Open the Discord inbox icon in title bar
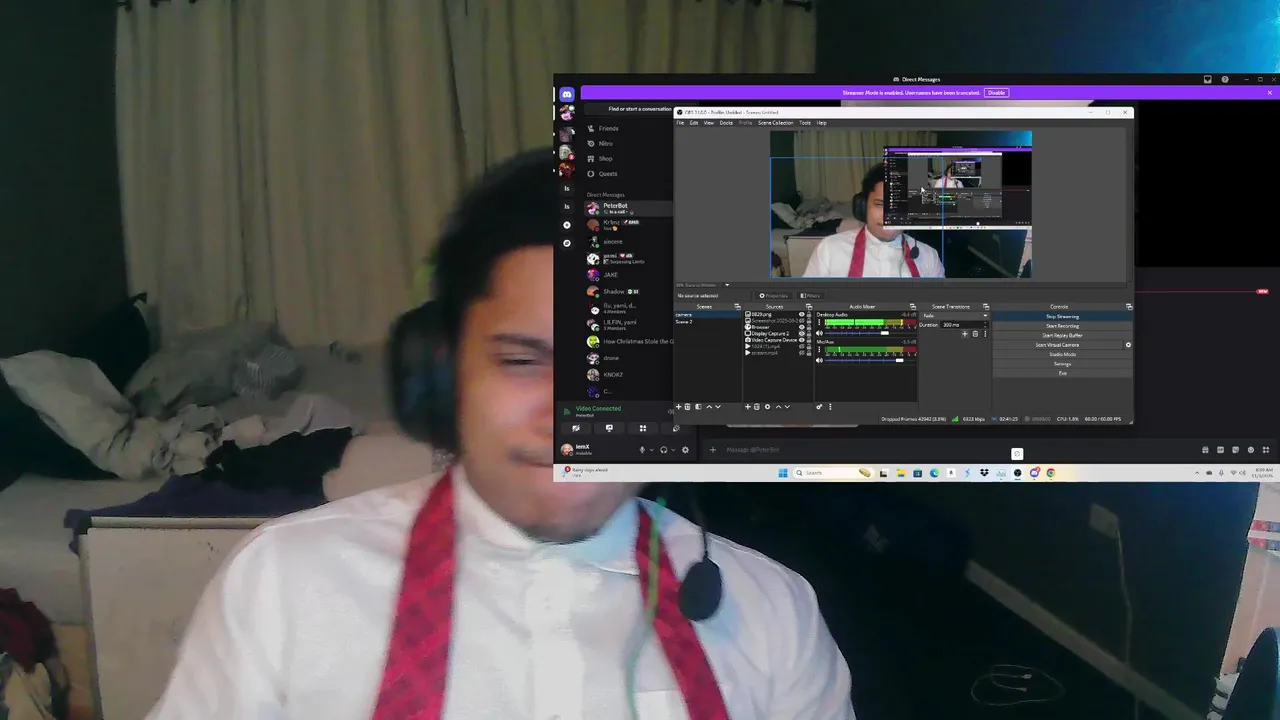 pyautogui.click(x=1208, y=79)
